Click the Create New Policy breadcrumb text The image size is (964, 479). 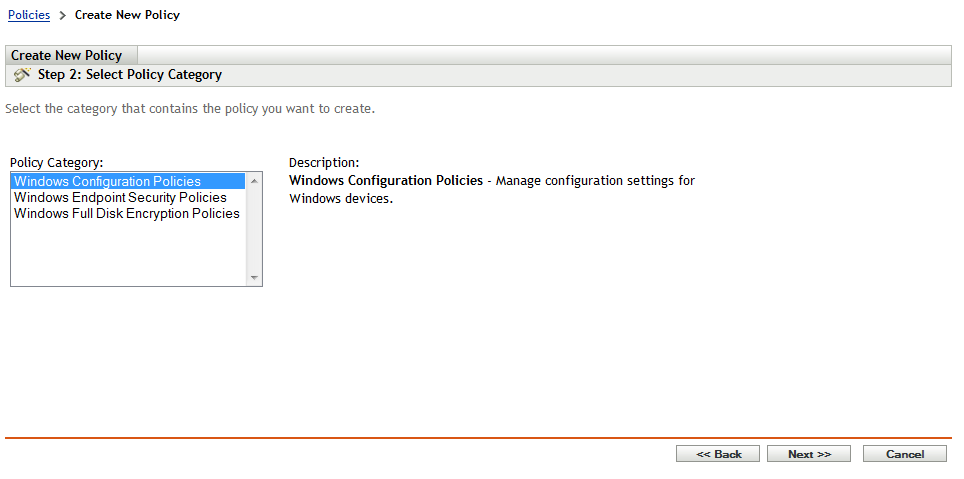coord(127,15)
